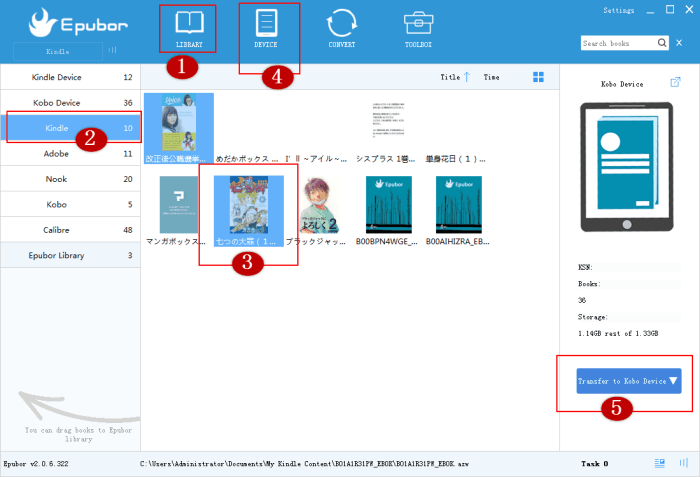Clear the search box with X

pyautogui.click(x=679, y=43)
